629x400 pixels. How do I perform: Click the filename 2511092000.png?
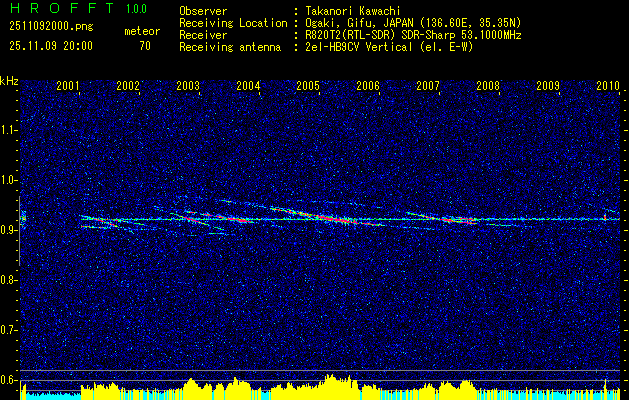51,27
